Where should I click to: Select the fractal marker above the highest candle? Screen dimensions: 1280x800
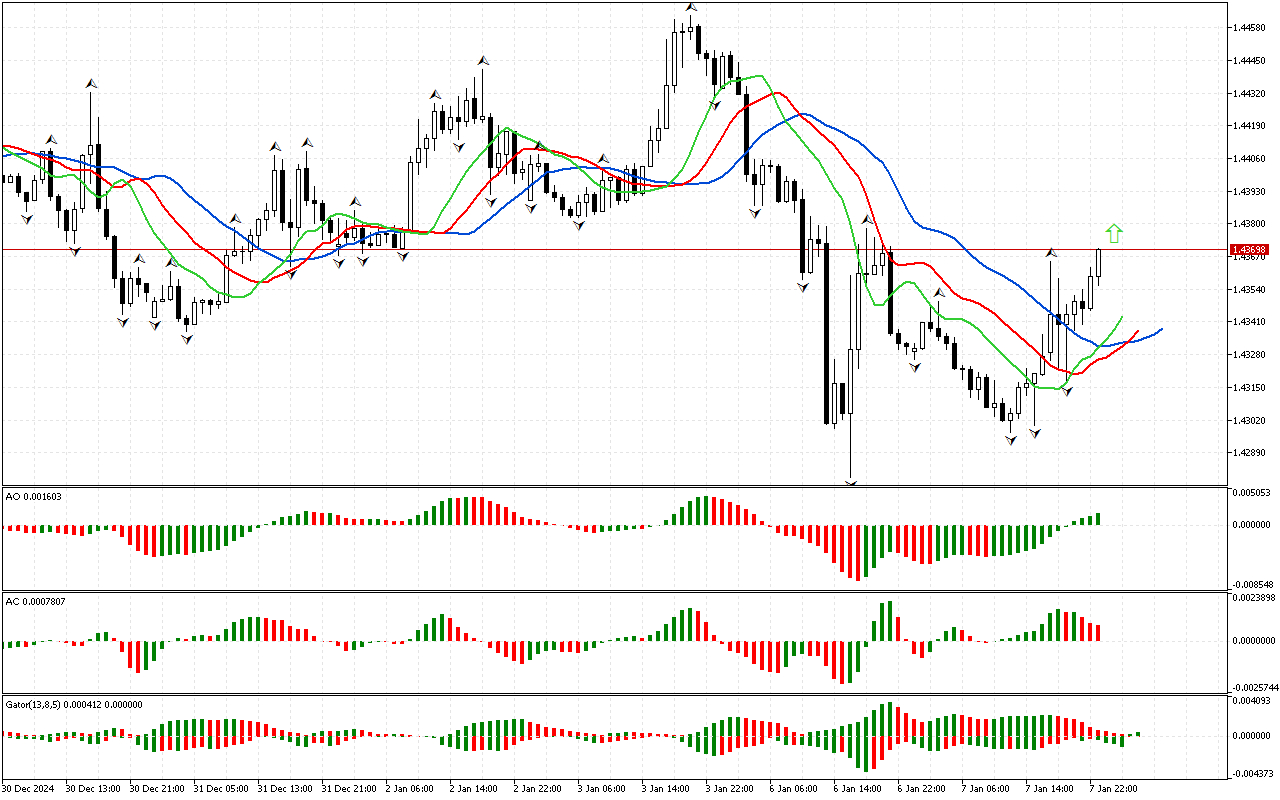click(691, 7)
